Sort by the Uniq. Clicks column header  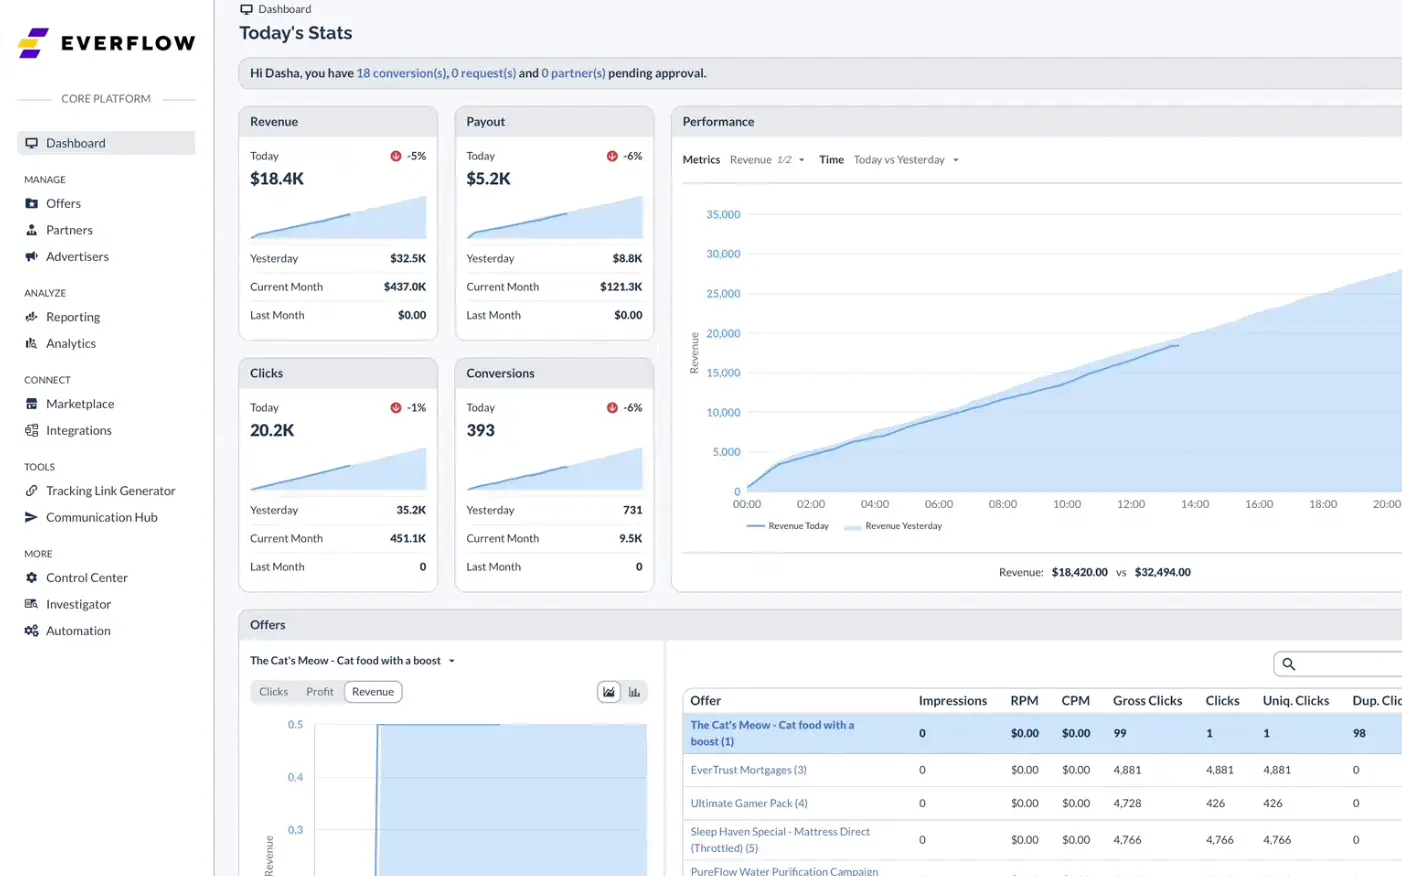tap(1295, 701)
